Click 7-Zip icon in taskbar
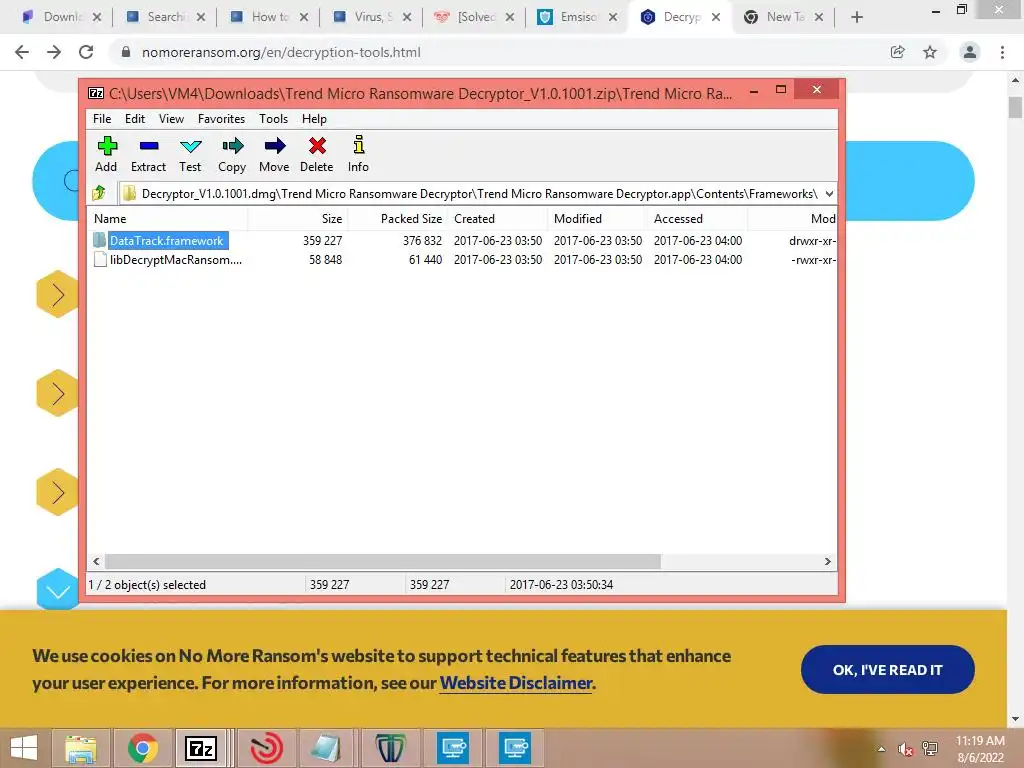1024x768 pixels. (x=201, y=748)
